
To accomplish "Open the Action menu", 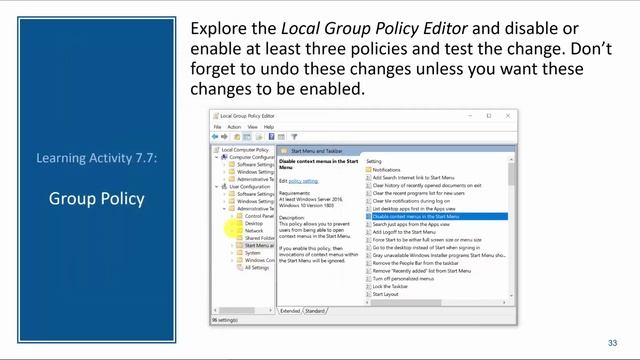I will click(x=234, y=127).
